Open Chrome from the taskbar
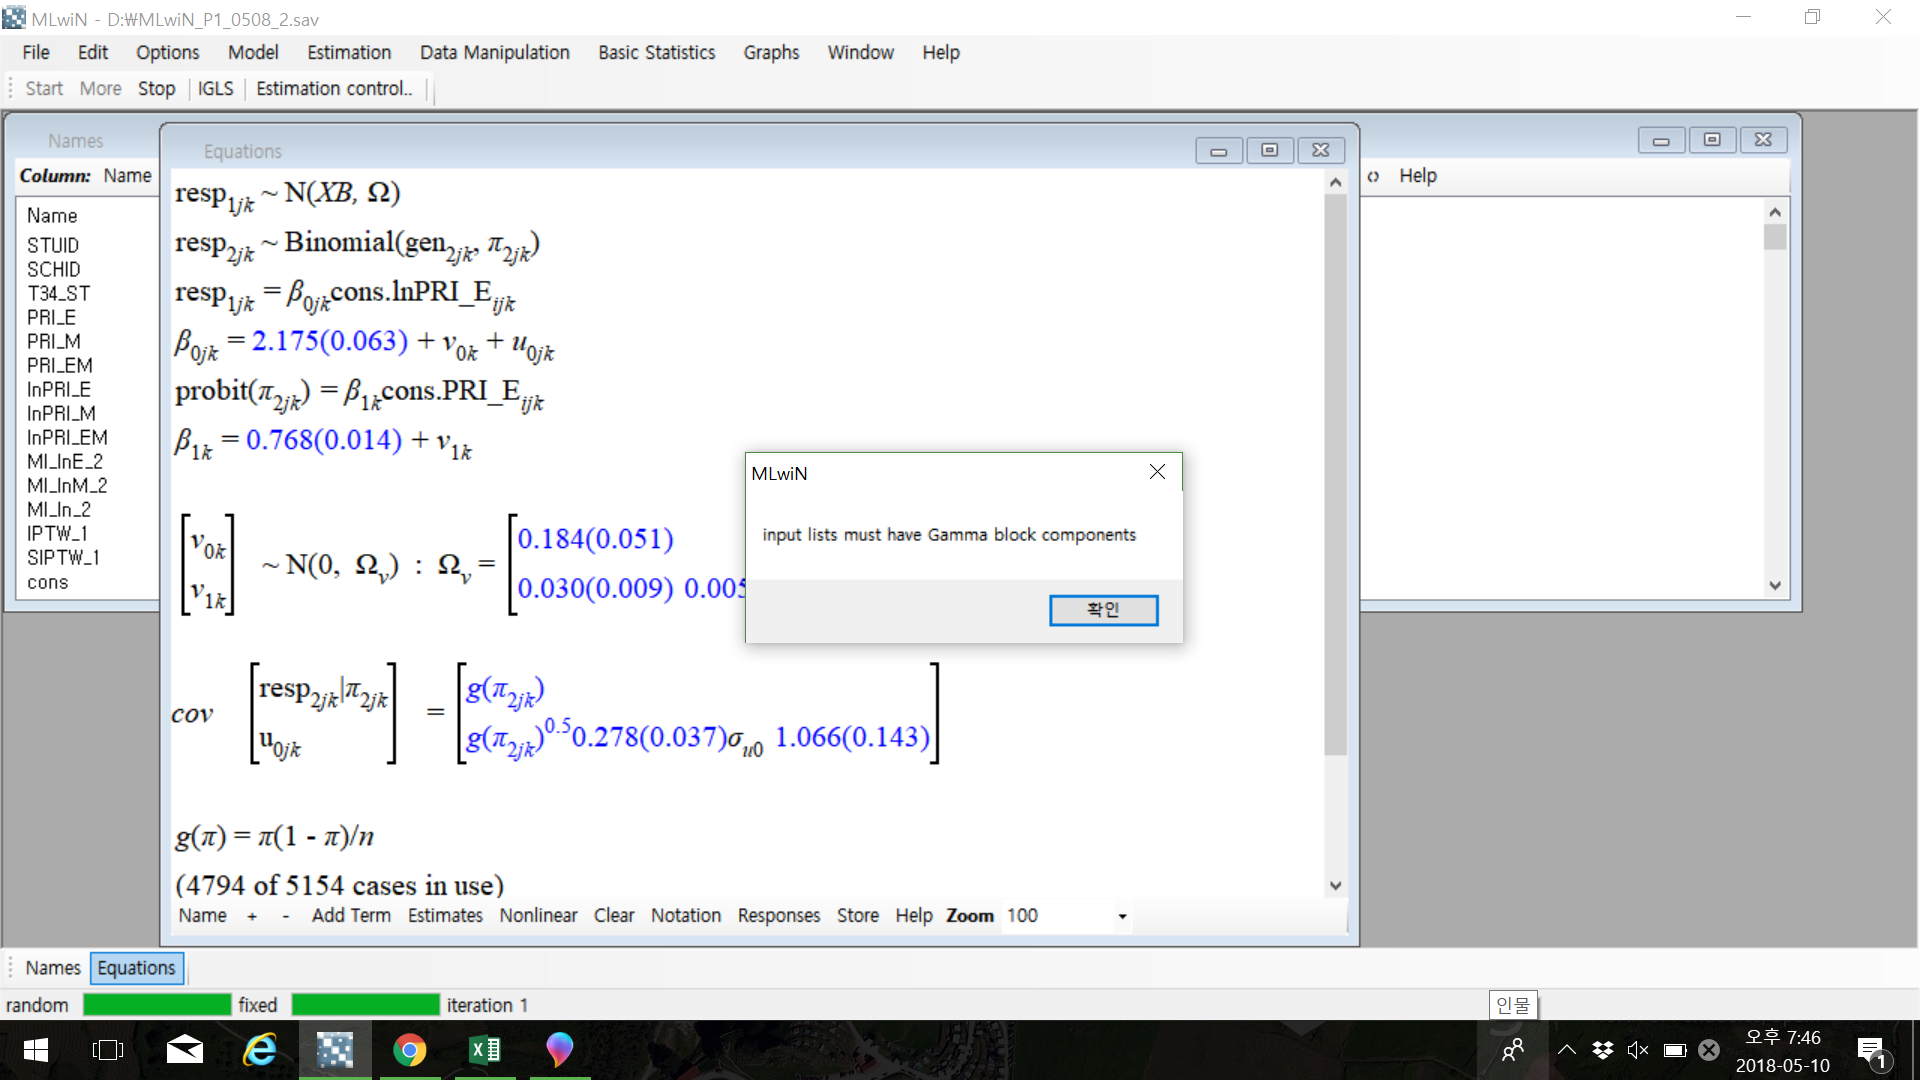 (409, 1050)
